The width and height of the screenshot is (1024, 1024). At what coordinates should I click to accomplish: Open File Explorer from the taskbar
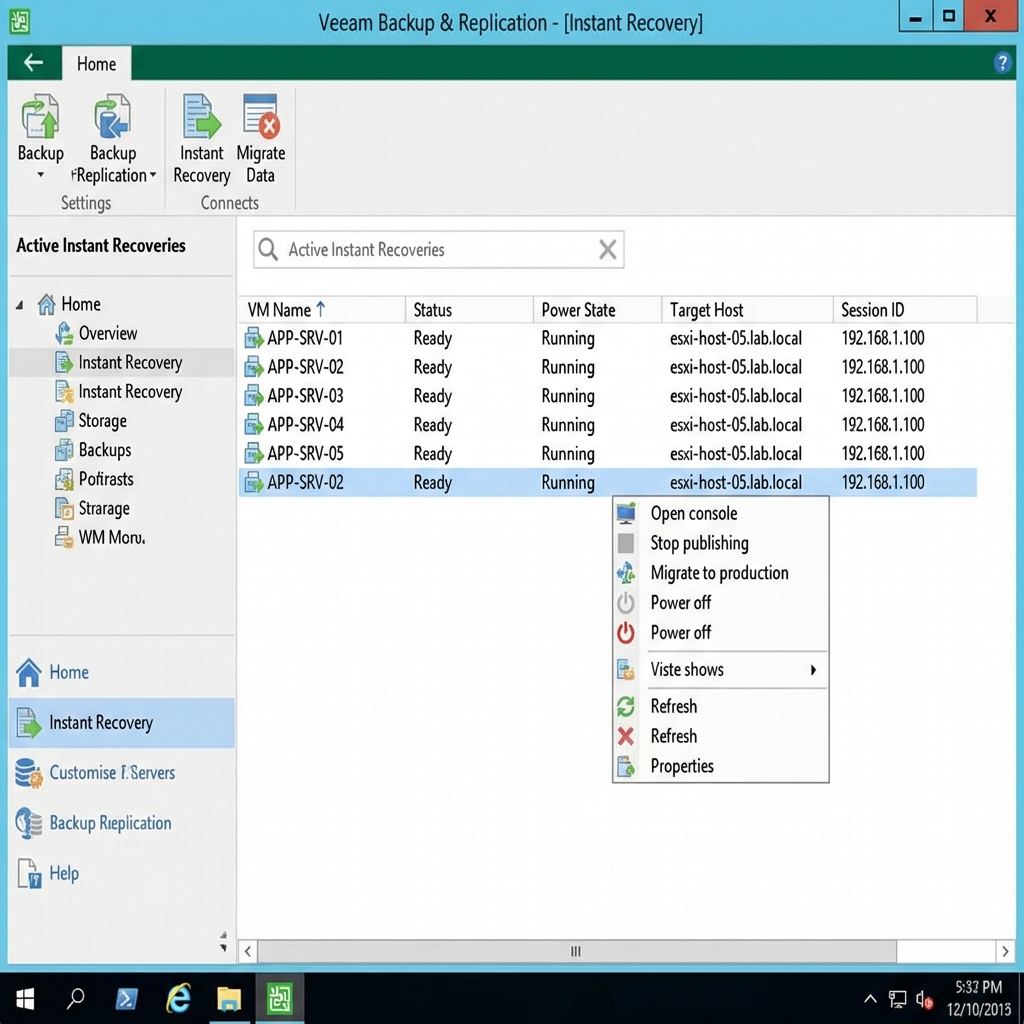tap(229, 998)
